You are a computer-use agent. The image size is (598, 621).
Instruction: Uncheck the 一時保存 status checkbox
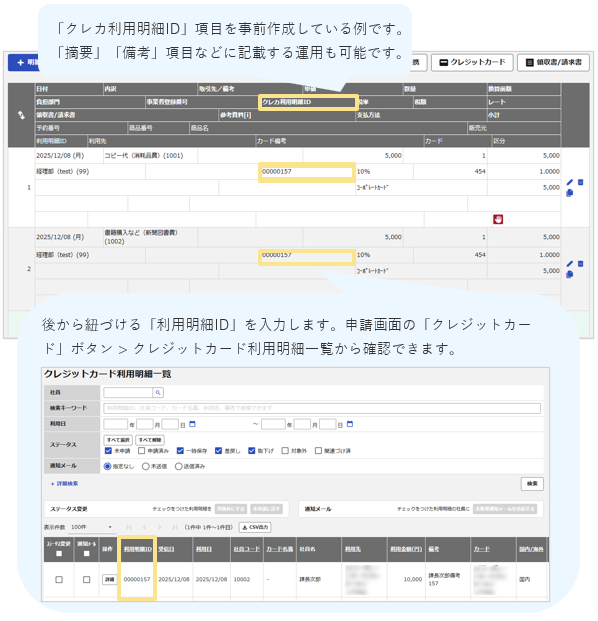coord(180,451)
